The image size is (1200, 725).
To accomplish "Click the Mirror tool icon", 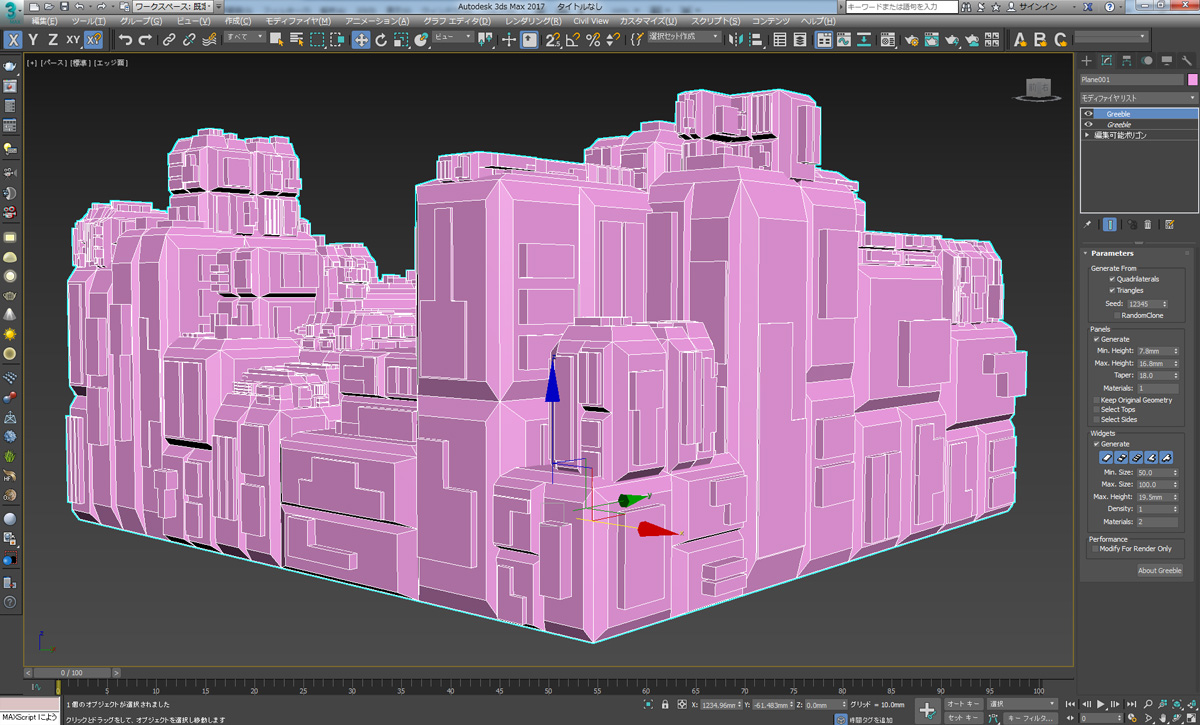I will coord(736,40).
